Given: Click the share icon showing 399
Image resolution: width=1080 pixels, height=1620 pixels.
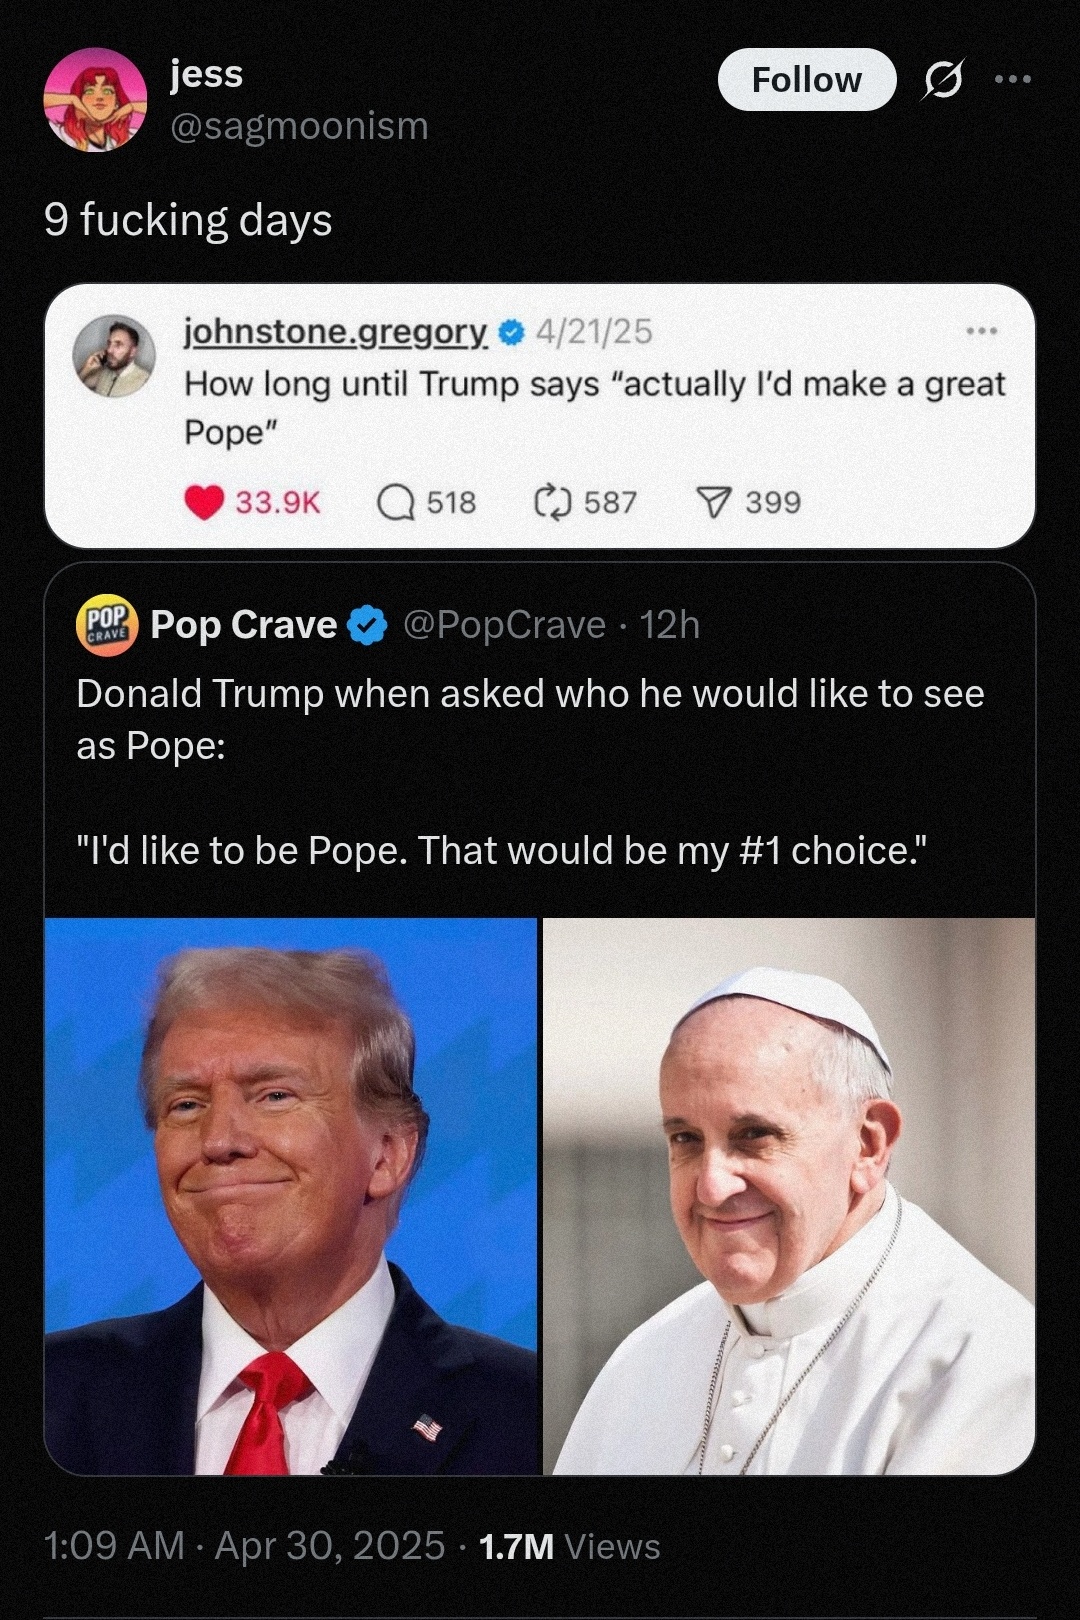Looking at the screenshot, I should click(713, 502).
